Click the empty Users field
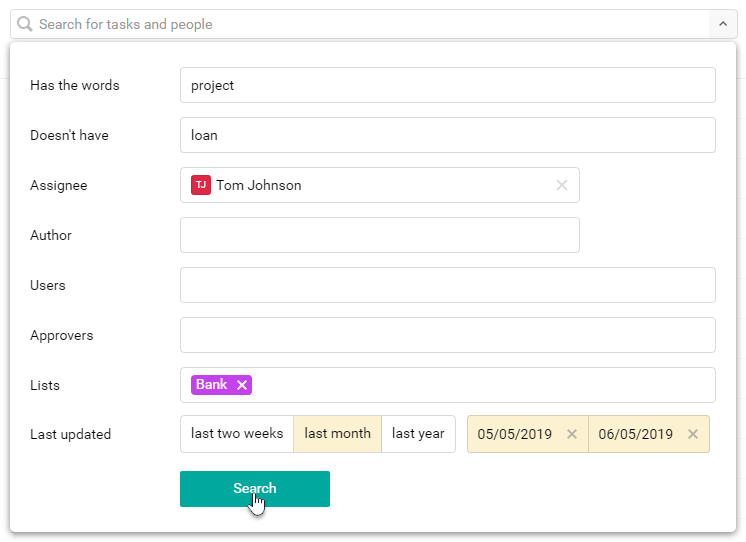Viewport: 746px width, 542px height. [448, 285]
